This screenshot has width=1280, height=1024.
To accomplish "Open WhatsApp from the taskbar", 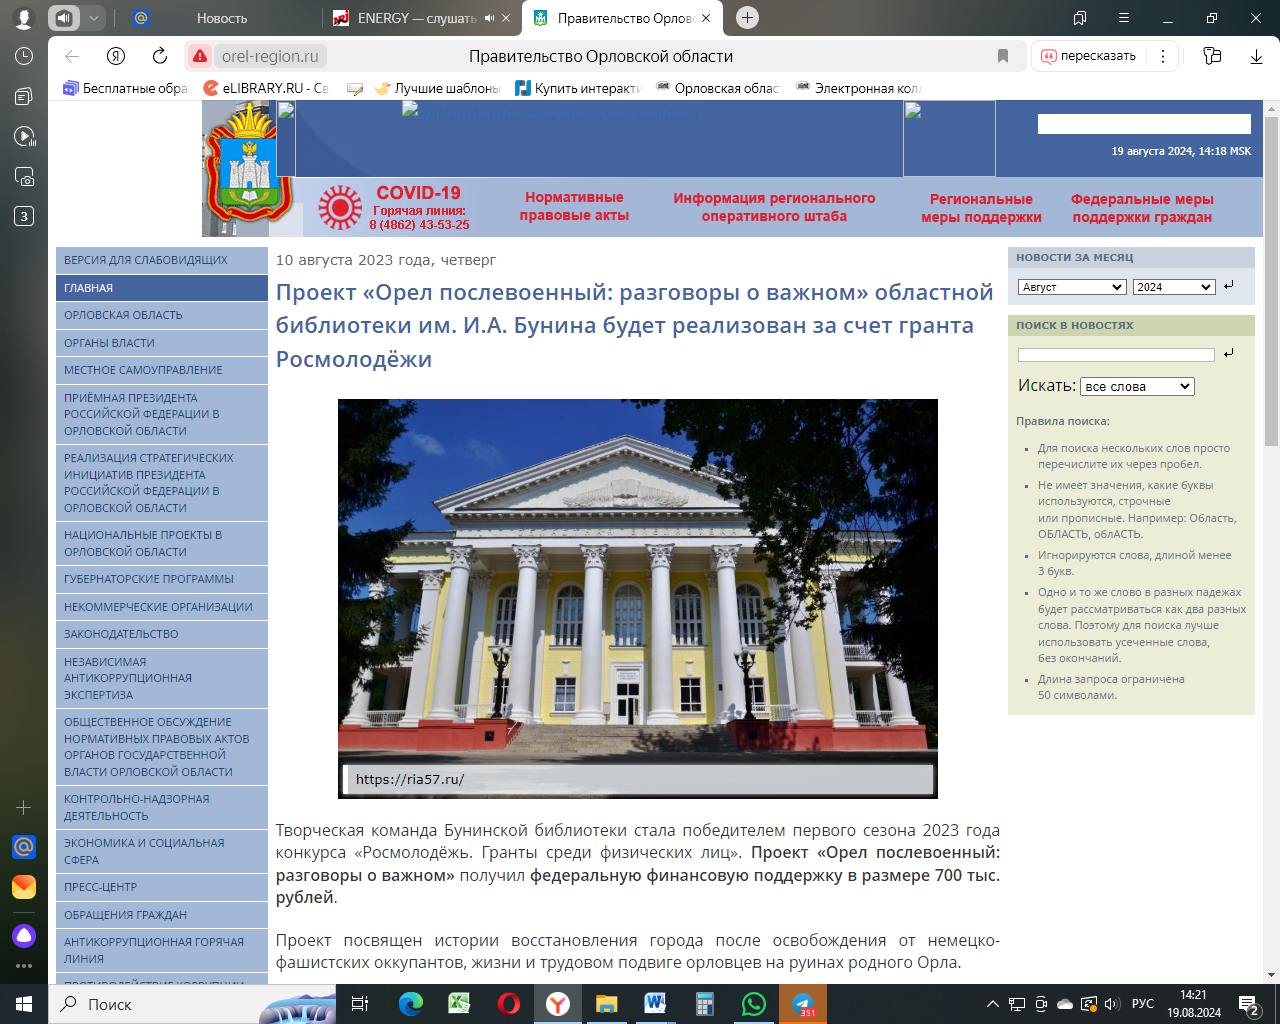I will [x=754, y=1004].
